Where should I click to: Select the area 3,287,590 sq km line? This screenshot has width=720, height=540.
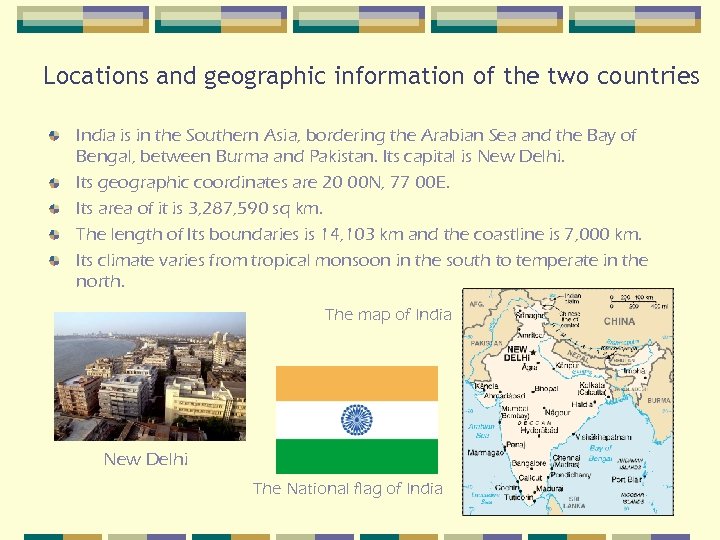pos(199,208)
